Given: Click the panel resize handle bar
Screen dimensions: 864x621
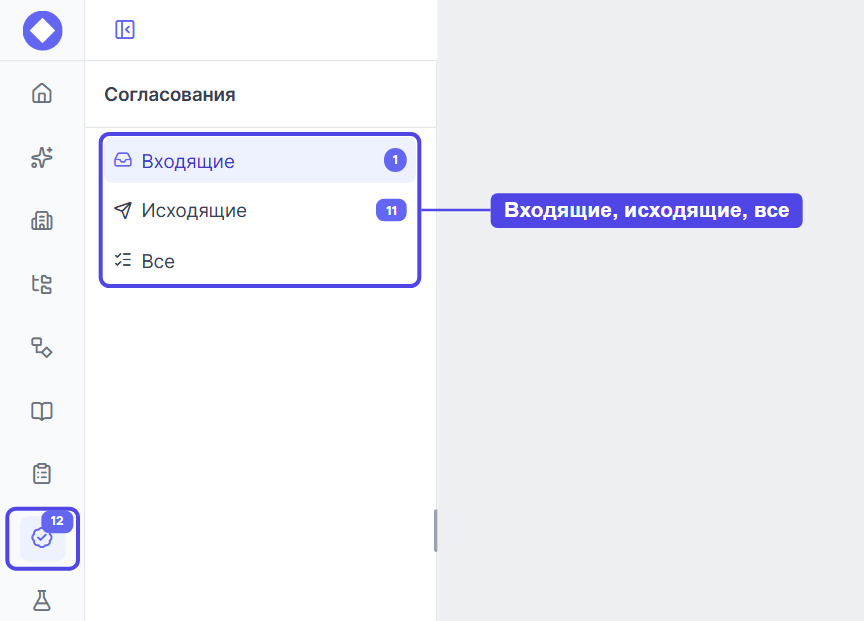Looking at the screenshot, I should (x=435, y=531).
